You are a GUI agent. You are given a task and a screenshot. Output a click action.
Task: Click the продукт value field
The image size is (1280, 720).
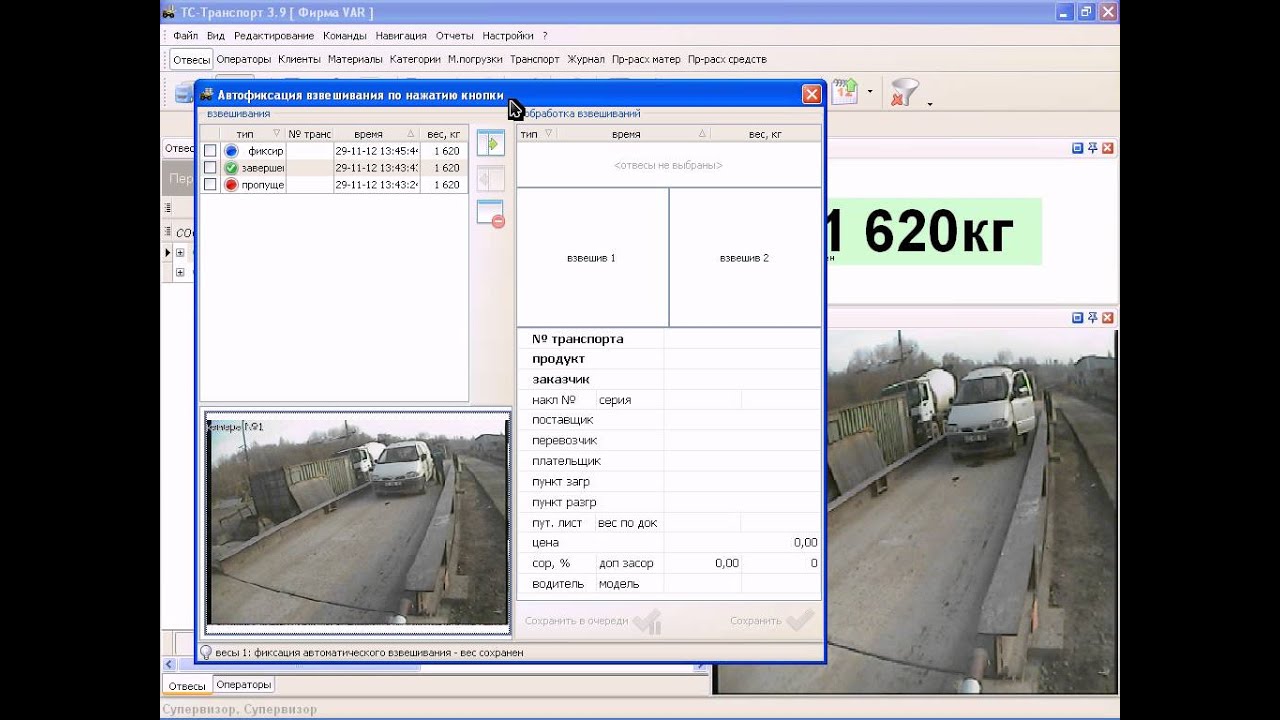click(741, 359)
